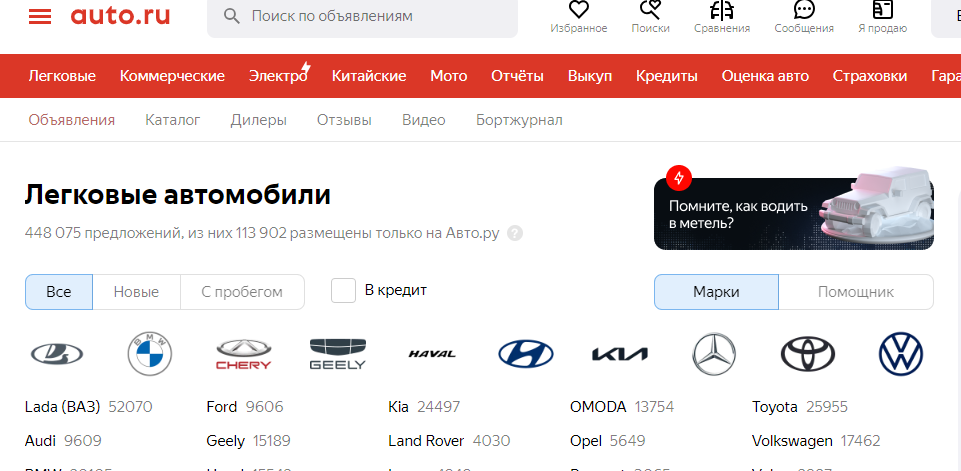The width and height of the screenshot is (961, 471).
Task: Switch to Марки view
Action: tap(716, 292)
